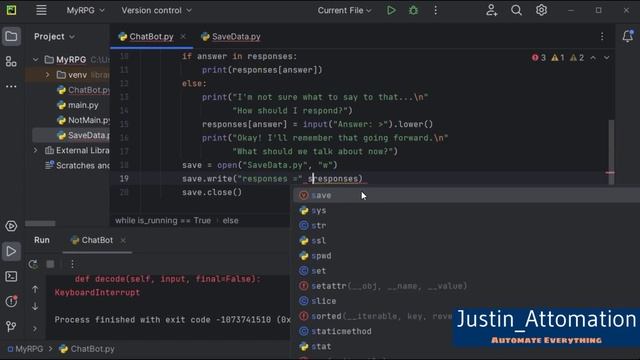Image resolution: width=640 pixels, height=360 pixels.
Task: Toggle the Project tool window folder icon
Action: 11,37
